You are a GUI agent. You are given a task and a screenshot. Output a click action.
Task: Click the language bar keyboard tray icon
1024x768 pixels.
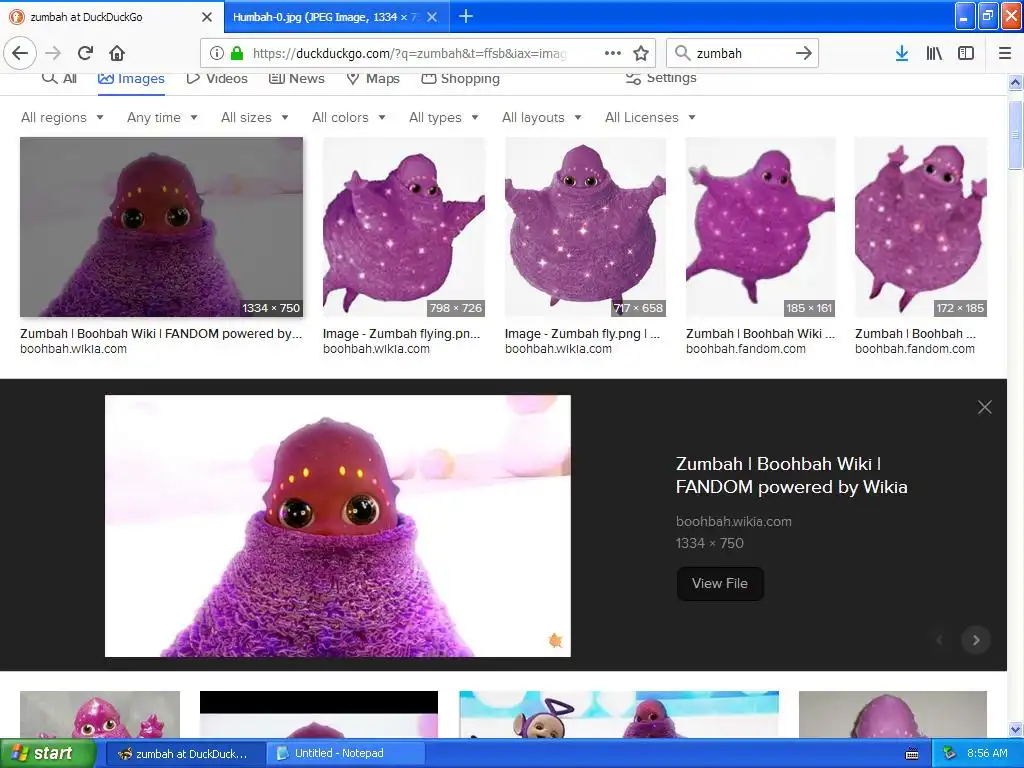tap(912, 754)
